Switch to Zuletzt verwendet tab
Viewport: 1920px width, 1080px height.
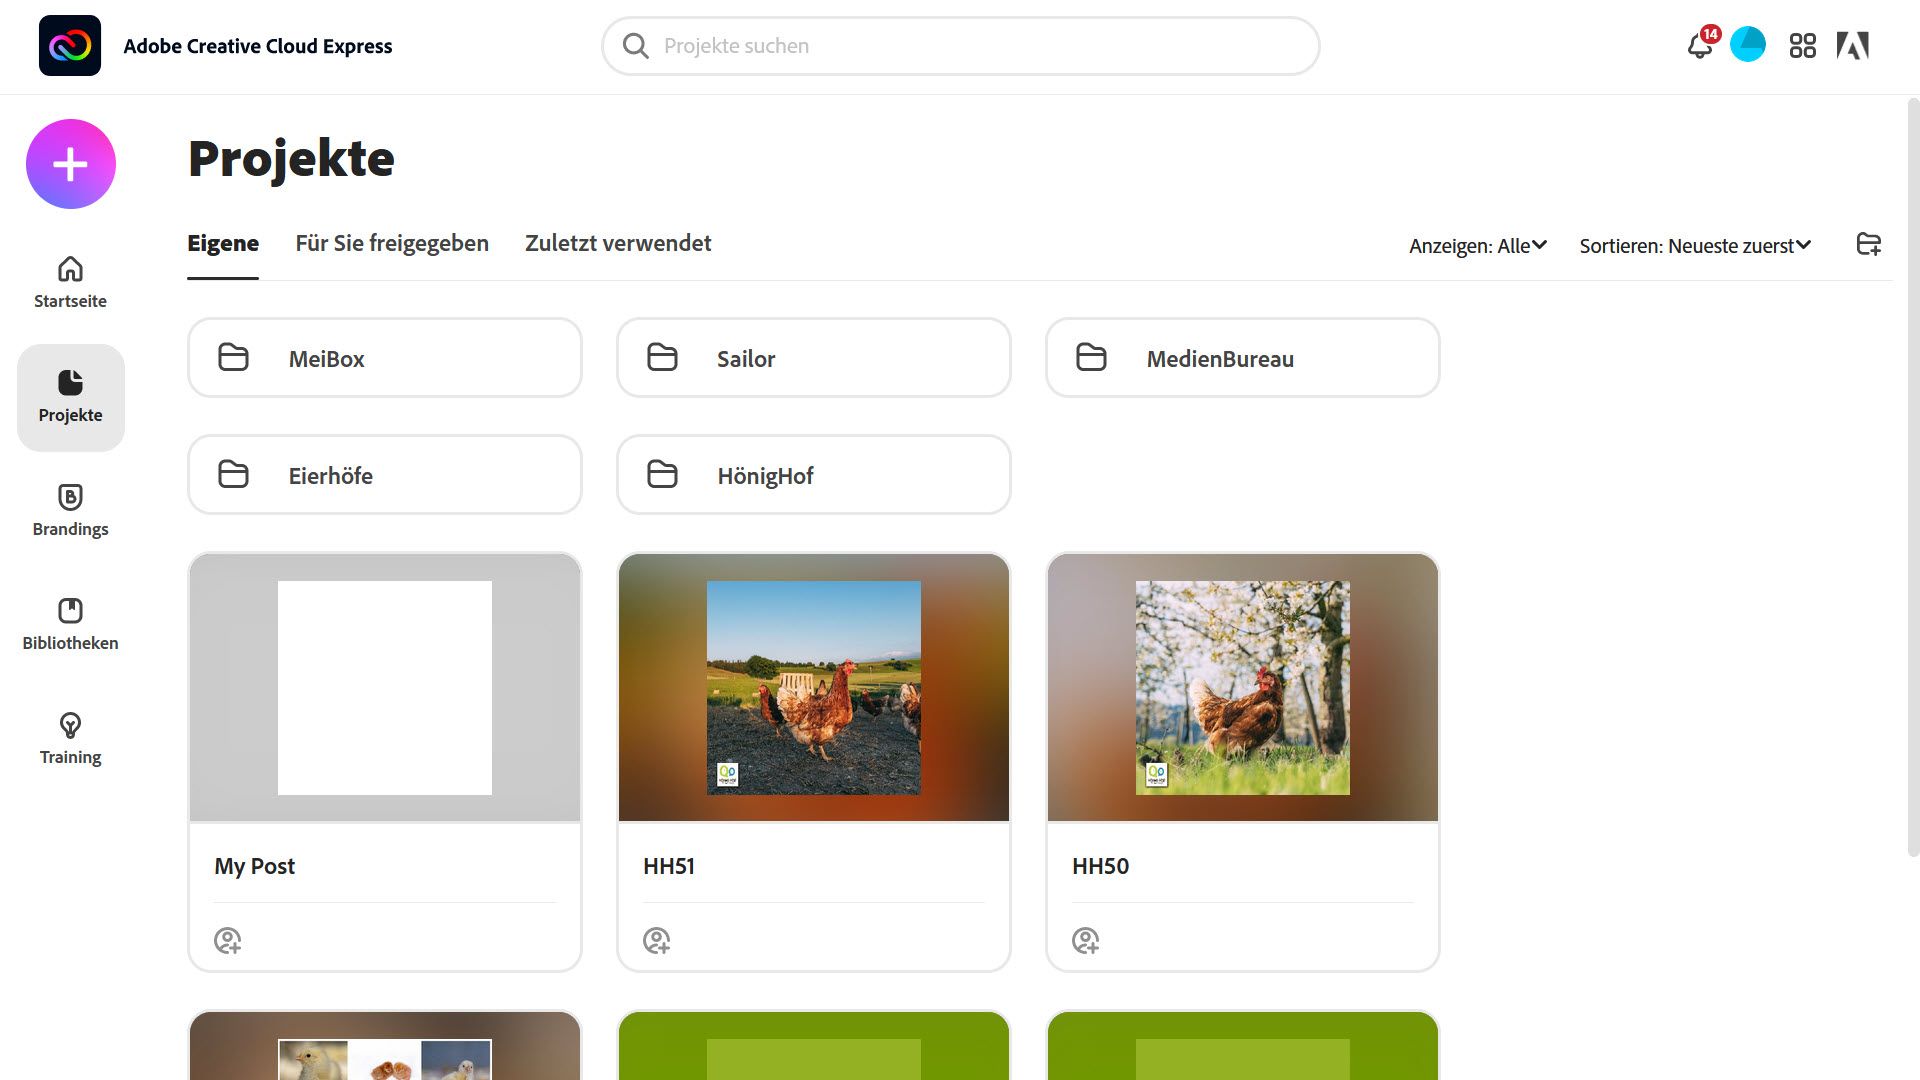pyautogui.click(x=617, y=243)
